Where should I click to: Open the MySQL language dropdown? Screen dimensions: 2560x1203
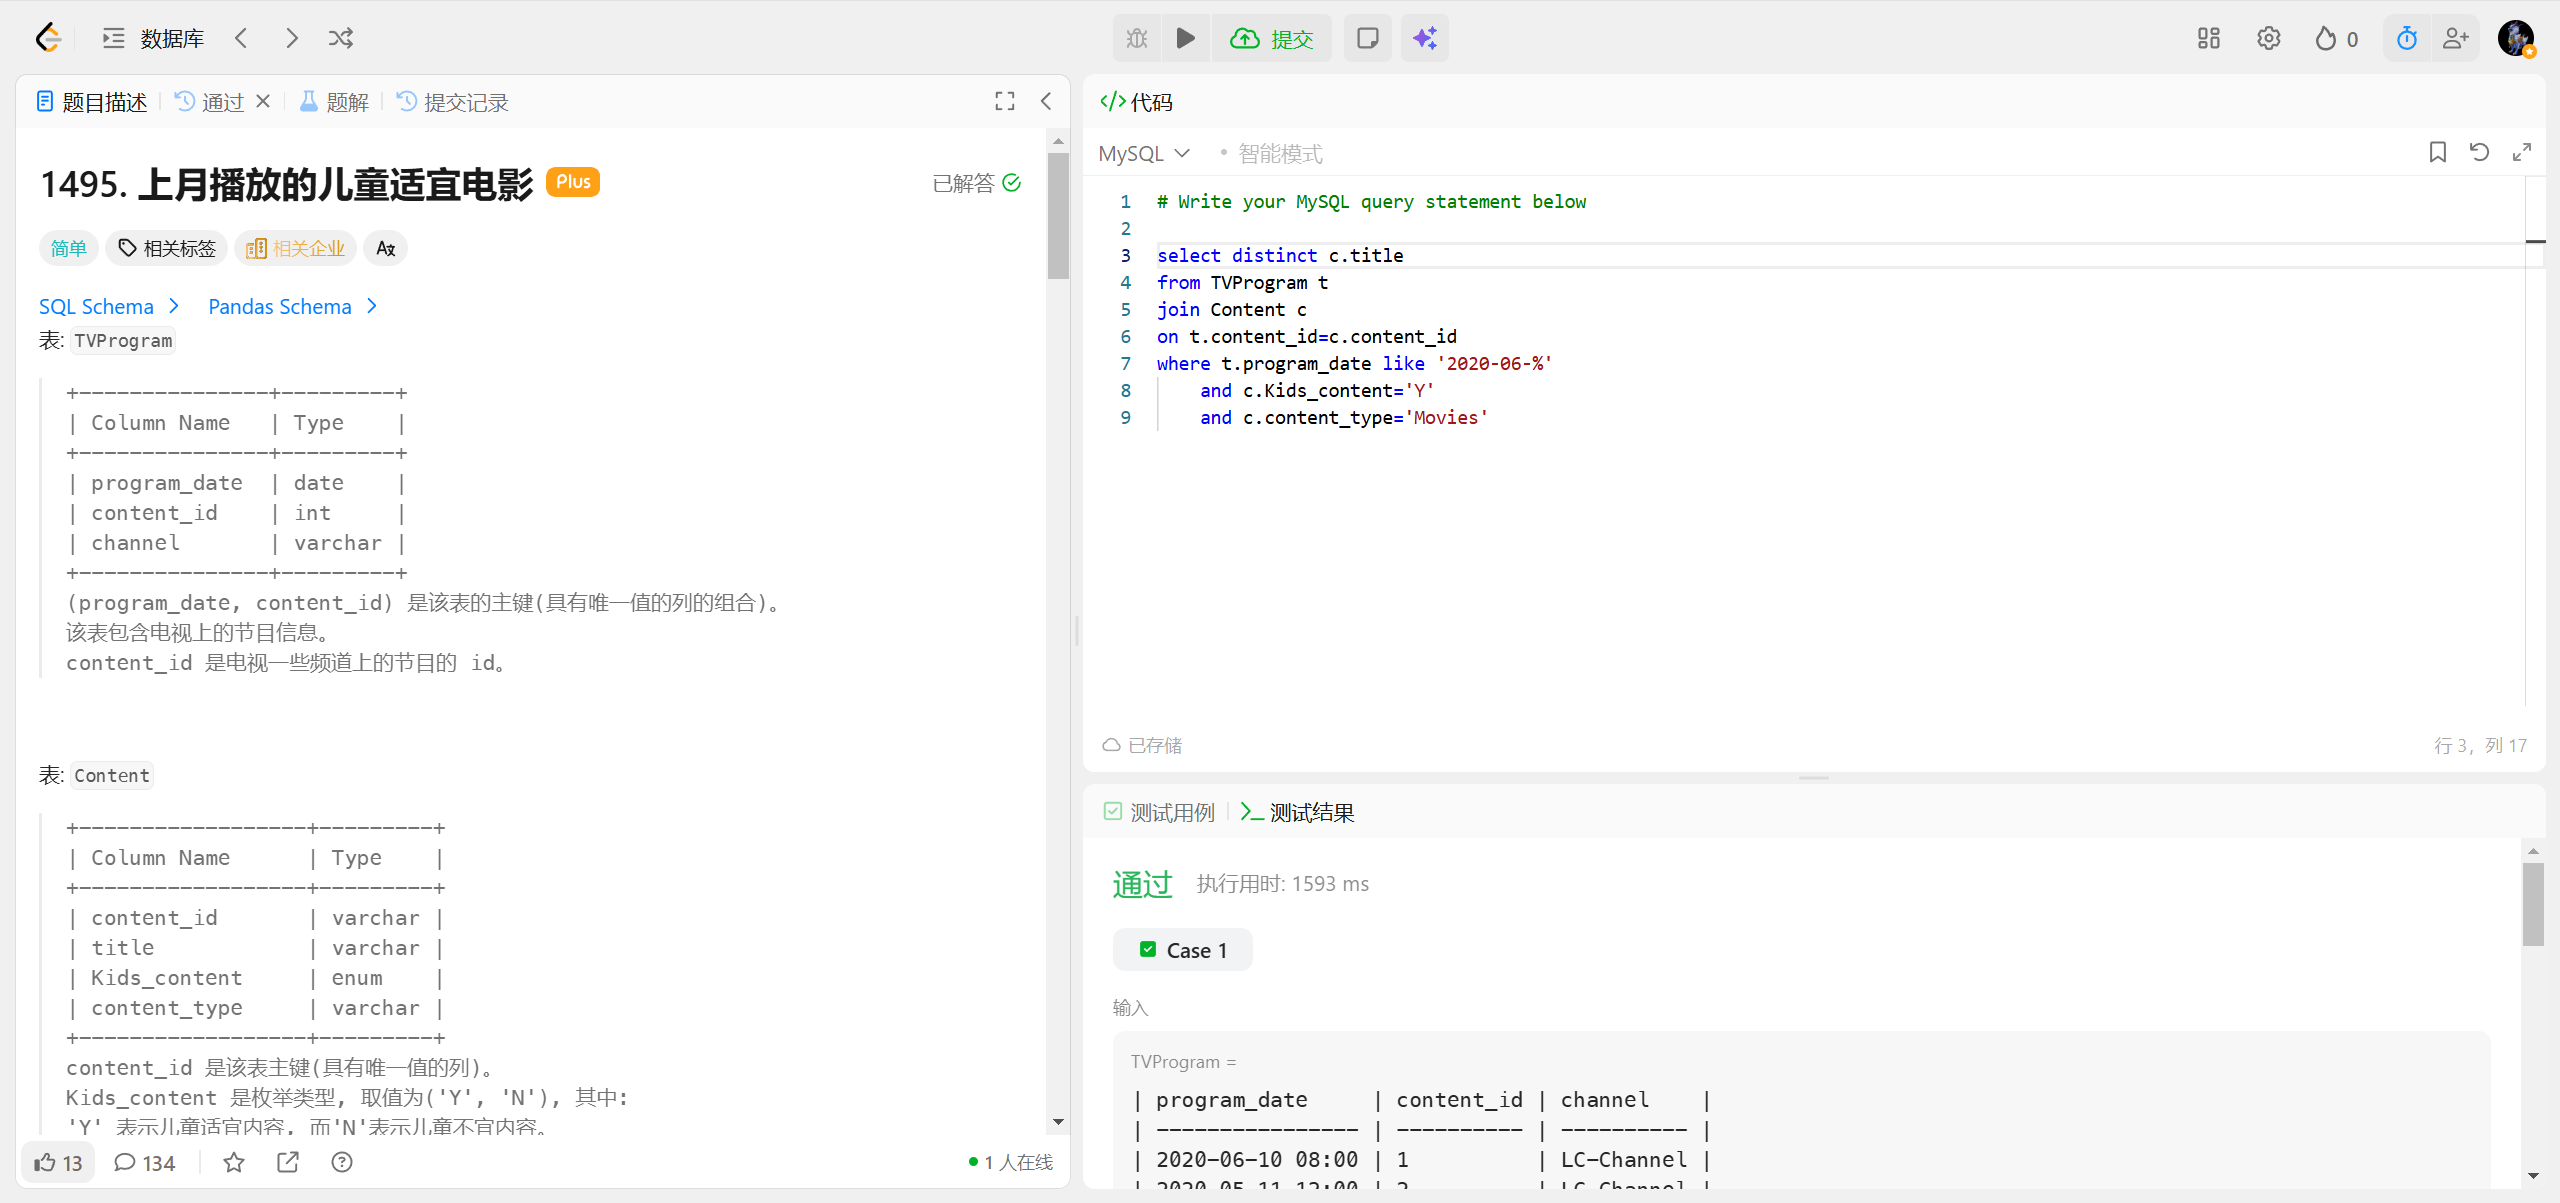click(x=1144, y=153)
